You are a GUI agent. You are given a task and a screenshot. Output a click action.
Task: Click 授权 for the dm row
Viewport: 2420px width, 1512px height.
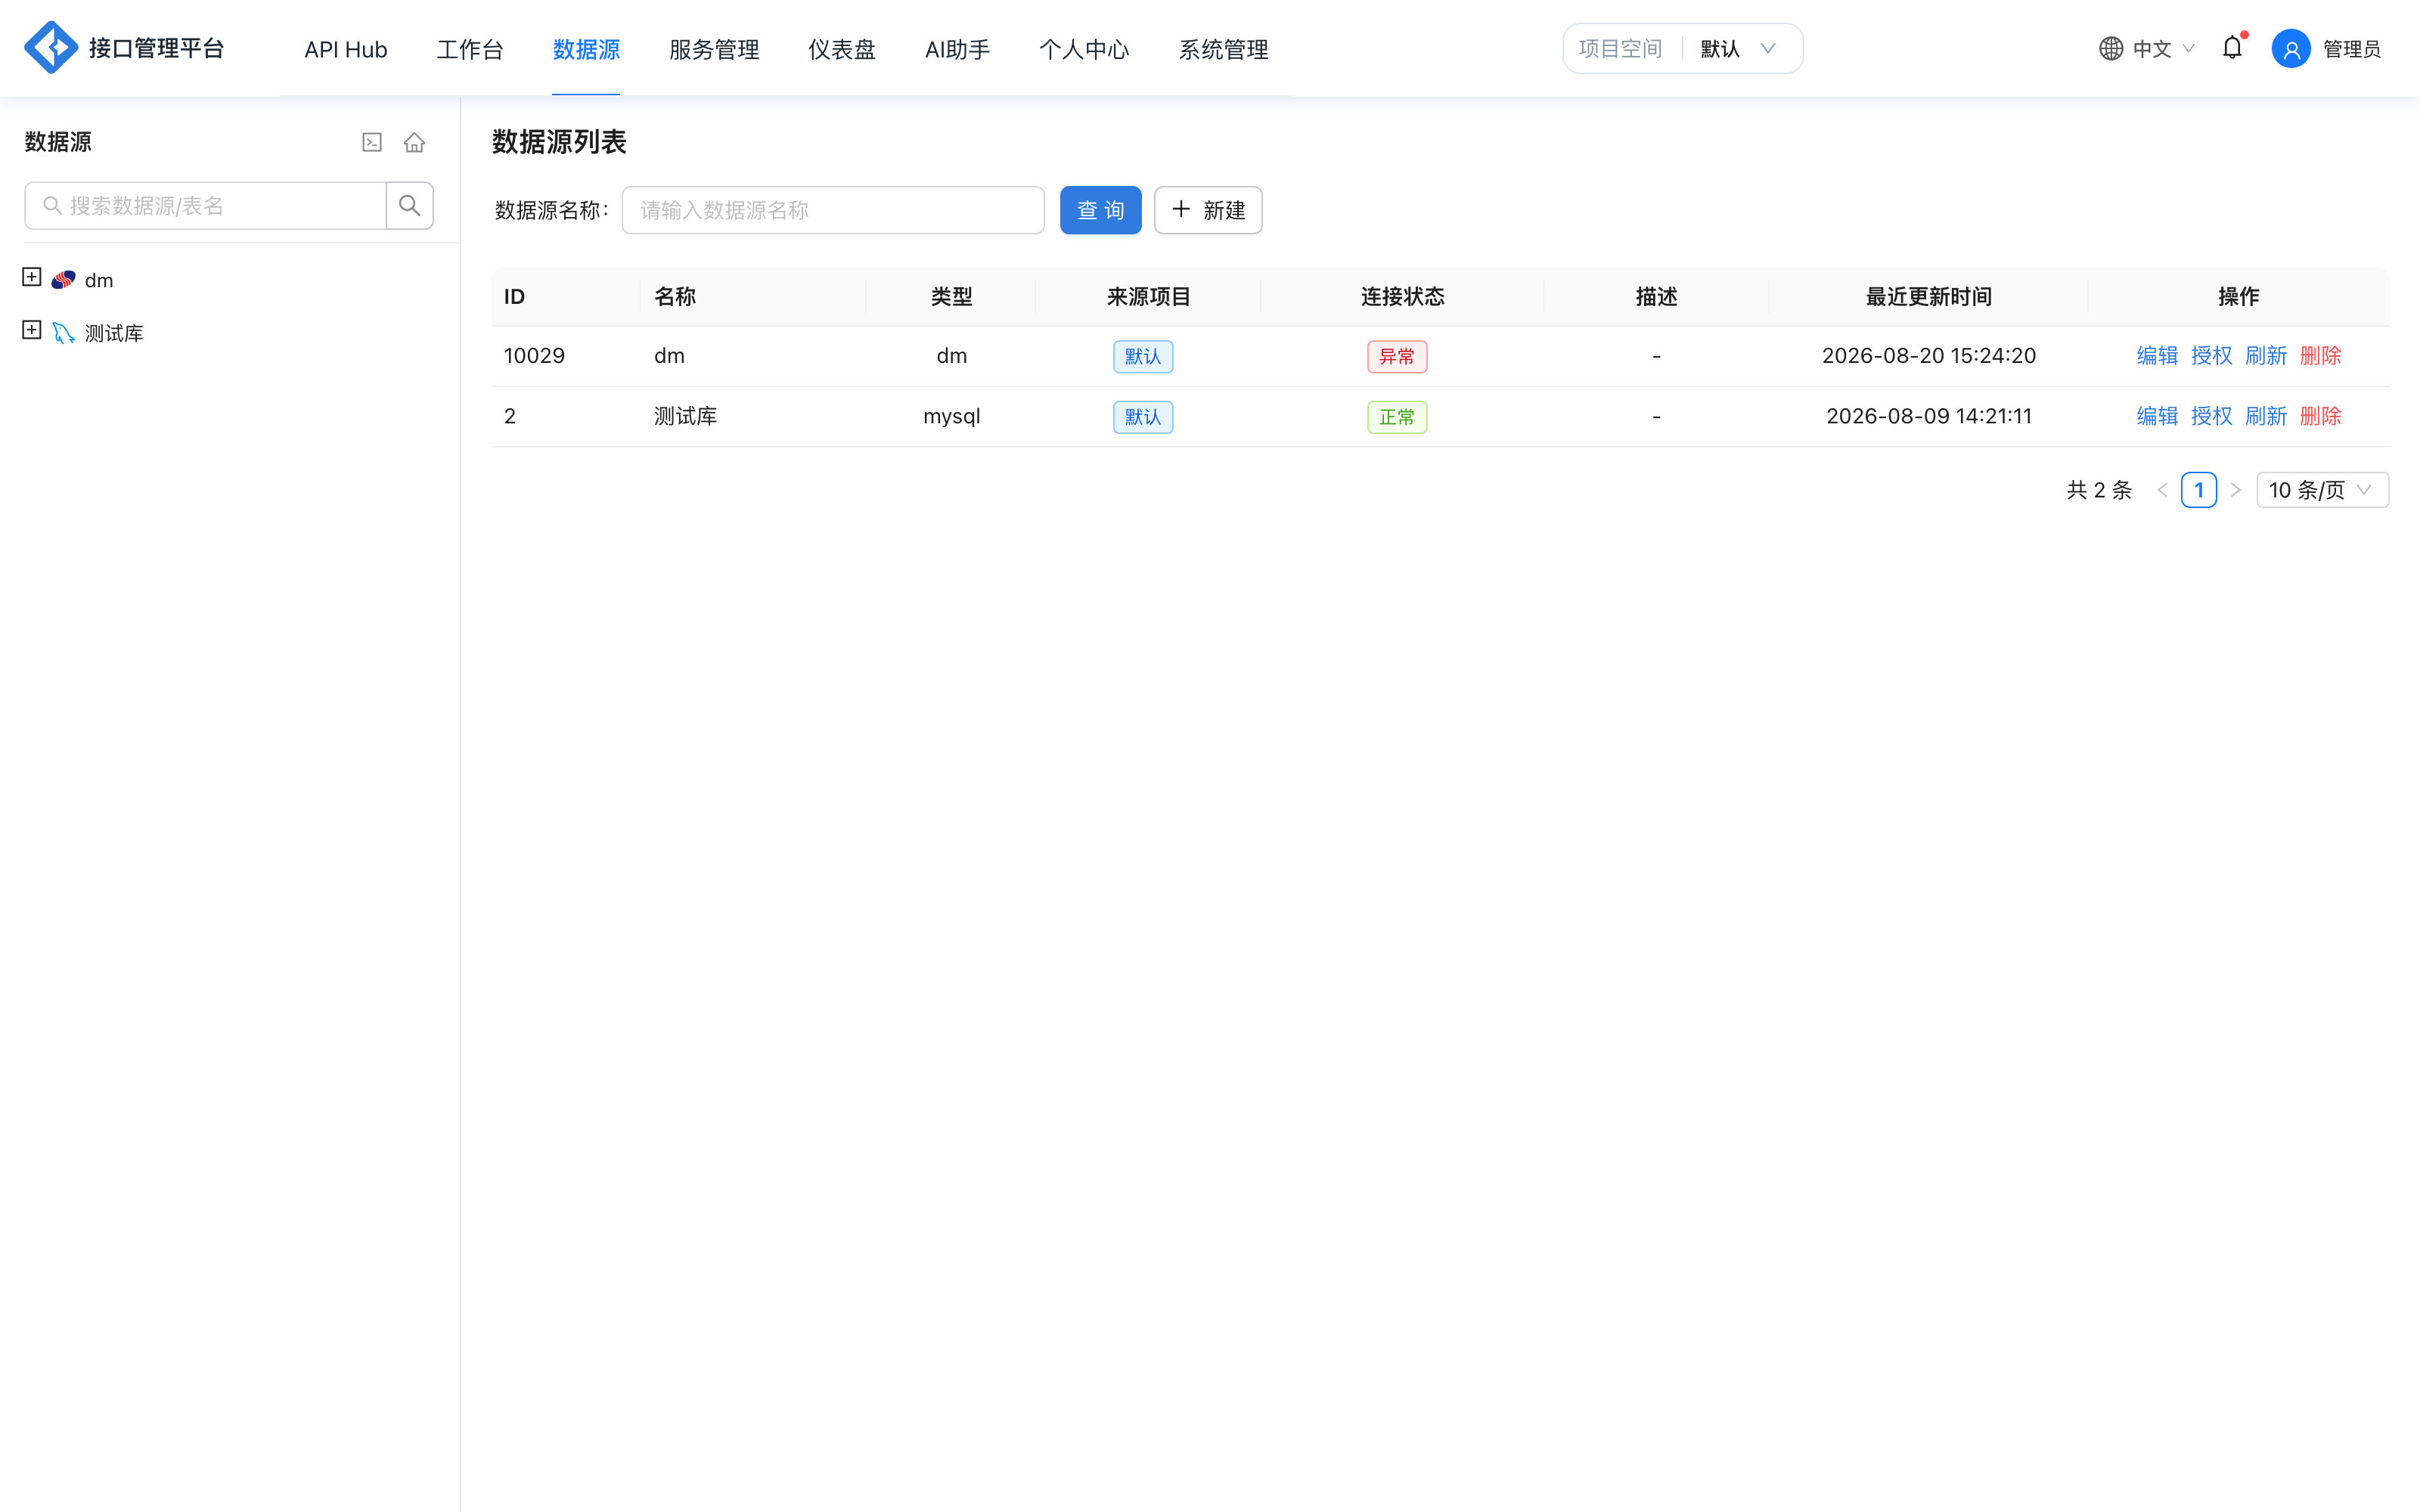click(x=2211, y=356)
